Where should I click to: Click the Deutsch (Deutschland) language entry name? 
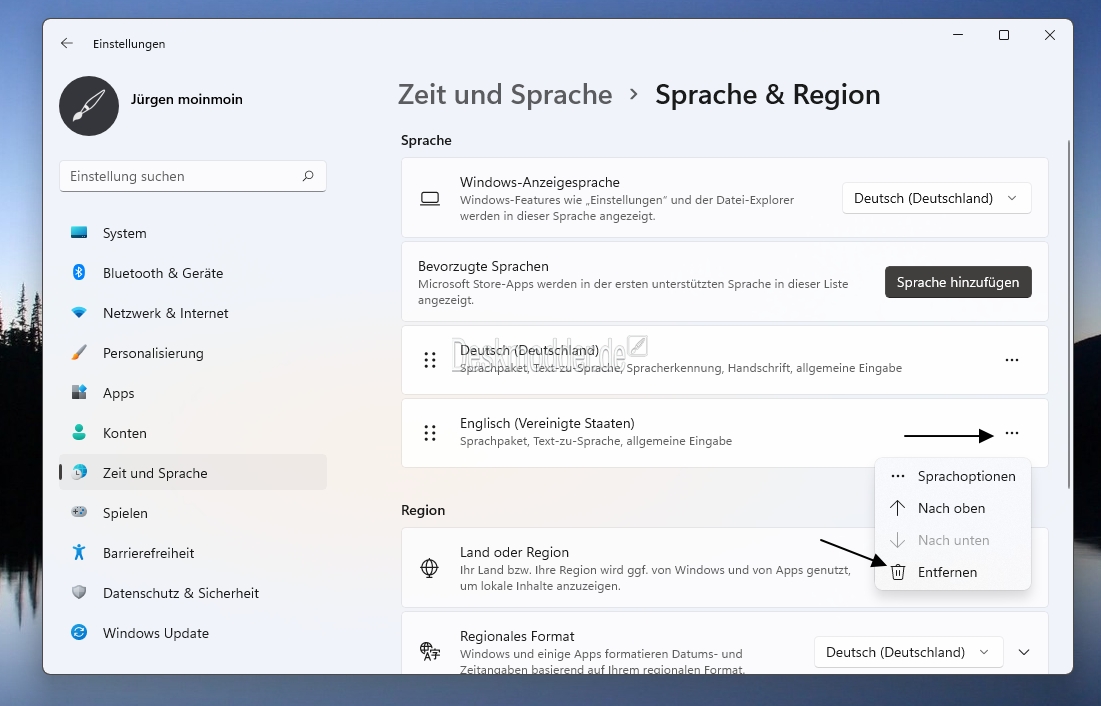click(529, 351)
